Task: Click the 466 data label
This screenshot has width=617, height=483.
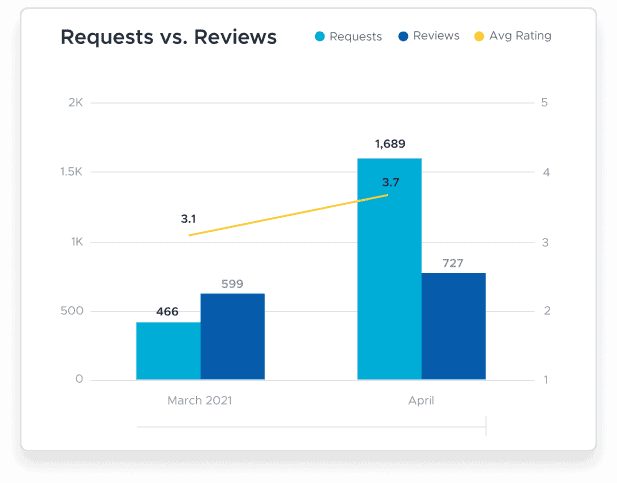Action: click(x=167, y=312)
